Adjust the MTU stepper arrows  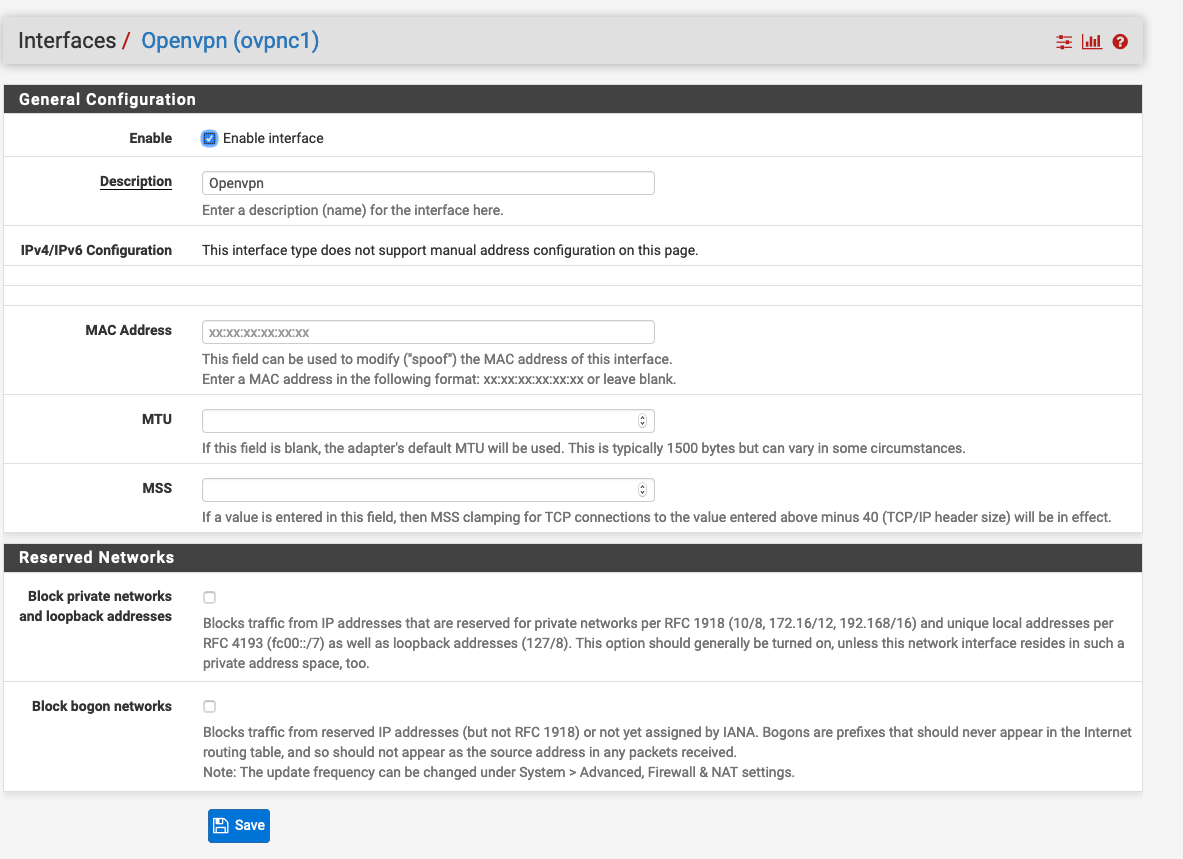tap(642, 421)
